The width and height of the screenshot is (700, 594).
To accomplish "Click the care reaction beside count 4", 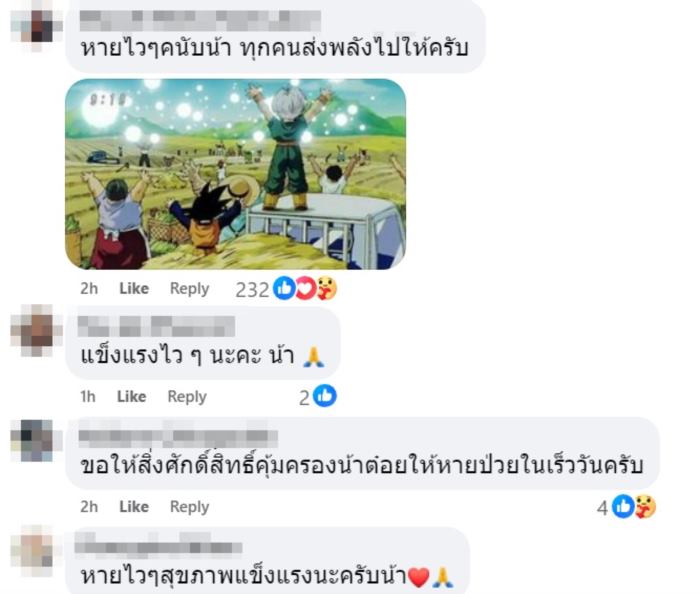I will tap(645, 507).
